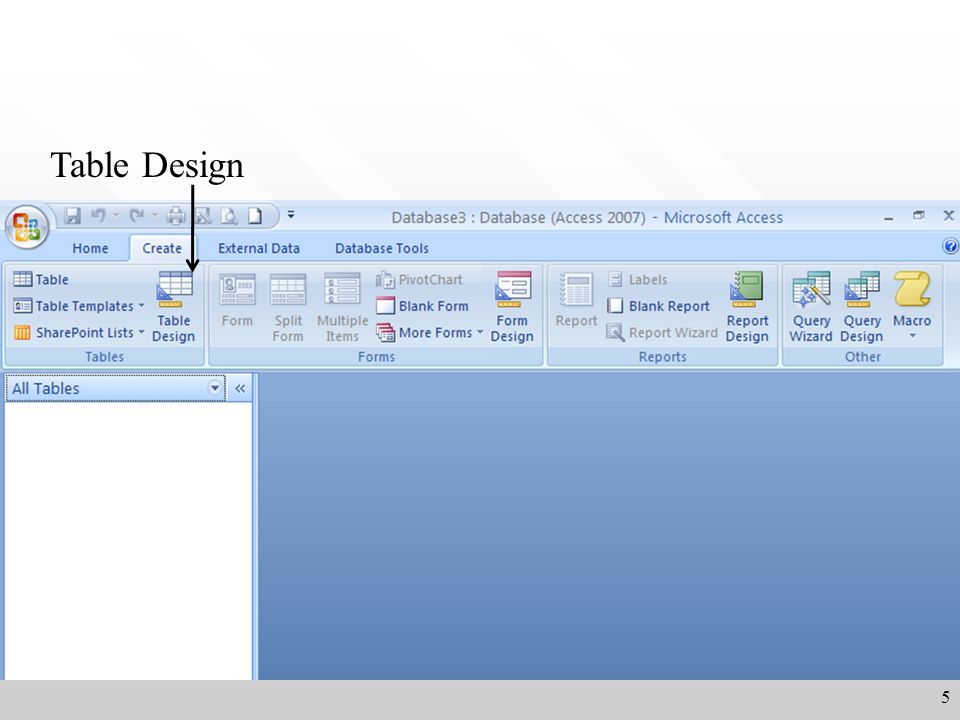Image resolution: width=960 pixels, height=720 pixels.
Task: Click the PivotChart button
Action: pos(419,280)
